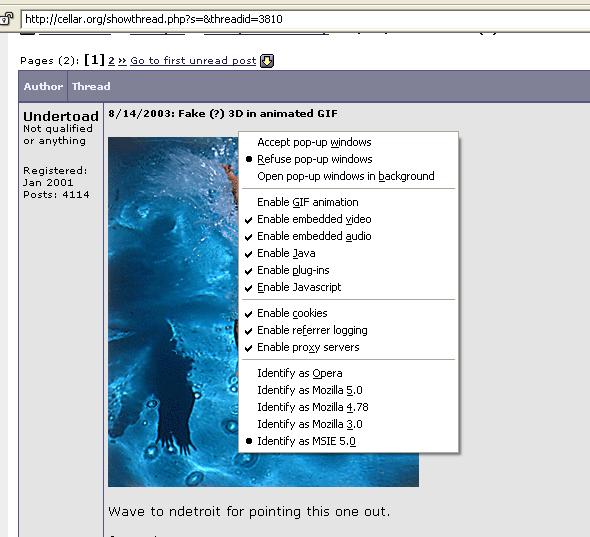Select Accept pop-up windows option

pyautogui.click(x=348, y=142)
